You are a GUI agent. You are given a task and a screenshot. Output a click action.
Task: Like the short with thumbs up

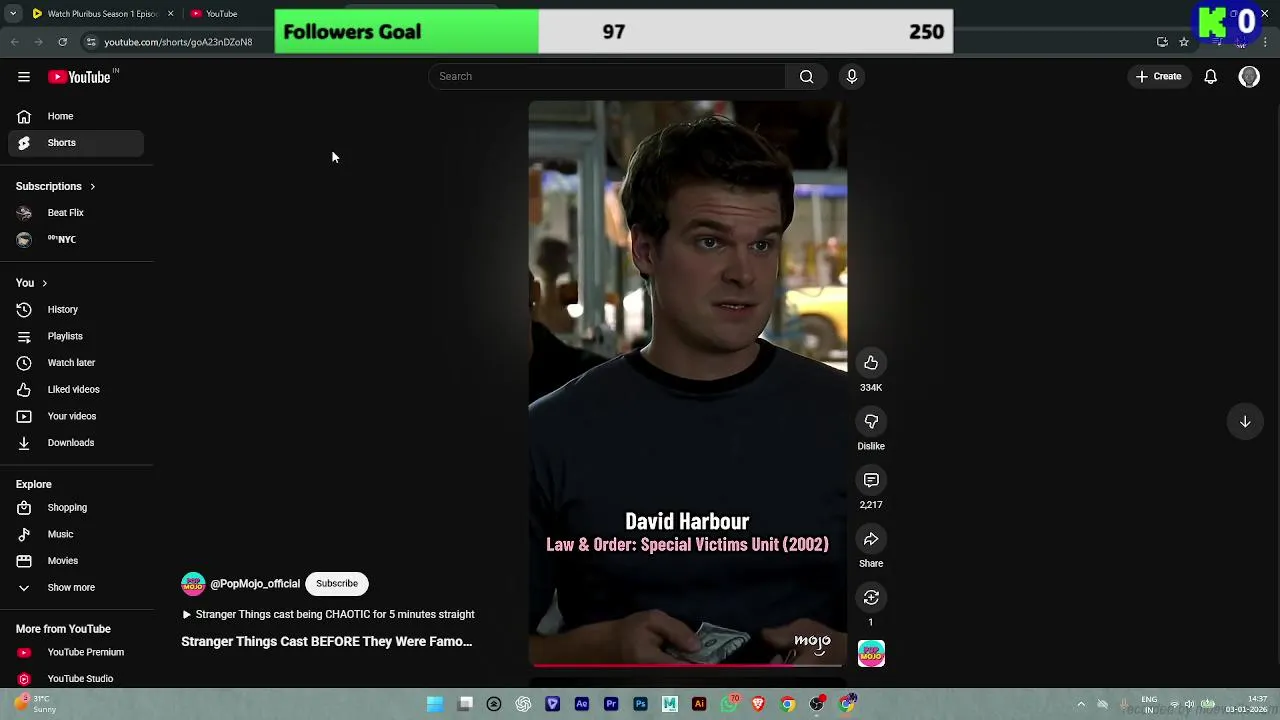871,363
